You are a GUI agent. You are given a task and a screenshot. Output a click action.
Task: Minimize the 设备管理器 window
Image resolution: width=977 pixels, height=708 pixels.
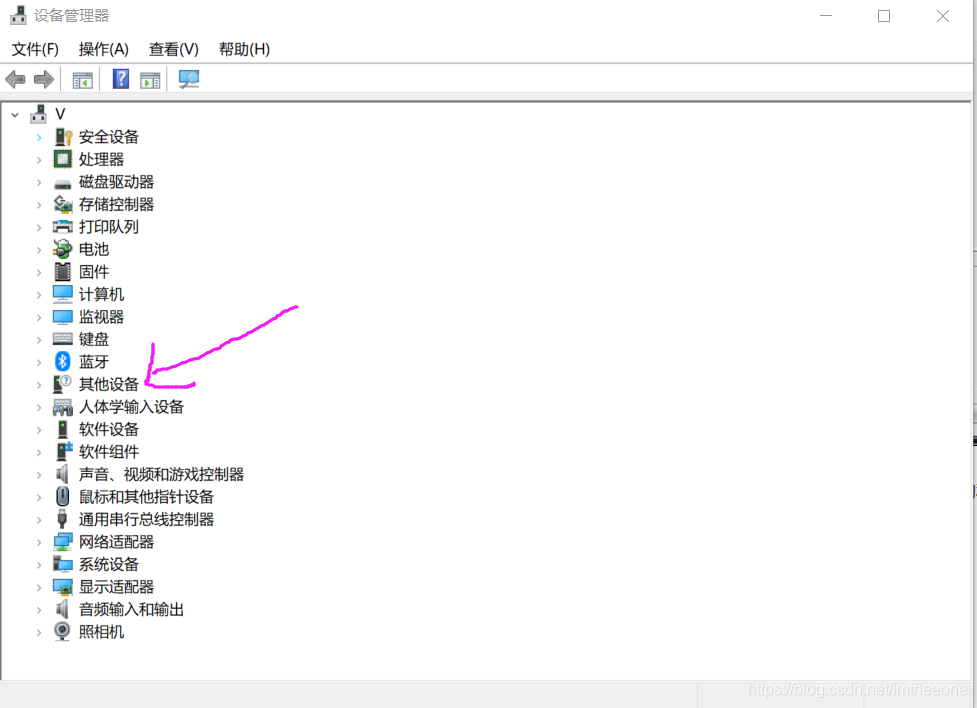(x=826, y=16)
